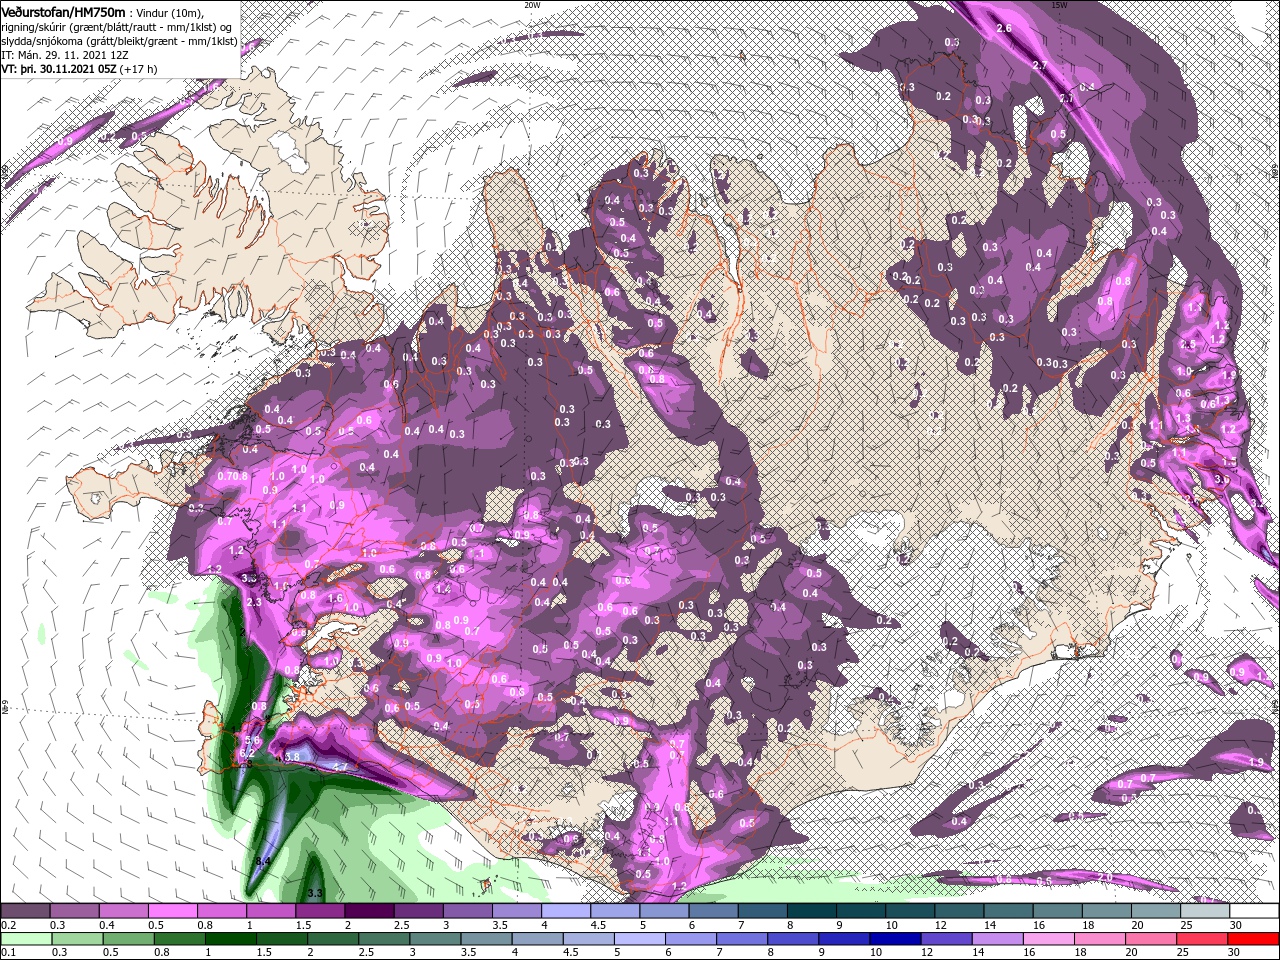Click the '8.4' precipitation value on the map
Viewport: 1280px width, 960px height.
tap(264, 861)
